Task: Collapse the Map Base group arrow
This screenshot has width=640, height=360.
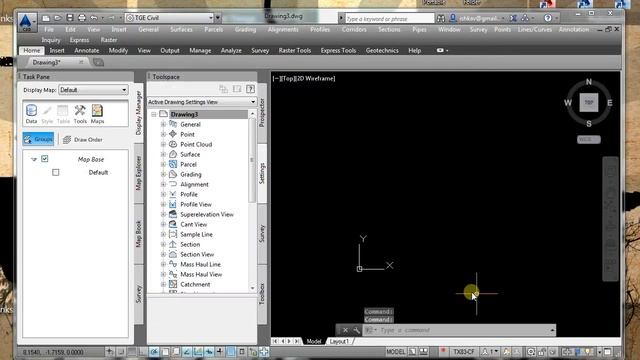Action: click(x=34, y=159)
